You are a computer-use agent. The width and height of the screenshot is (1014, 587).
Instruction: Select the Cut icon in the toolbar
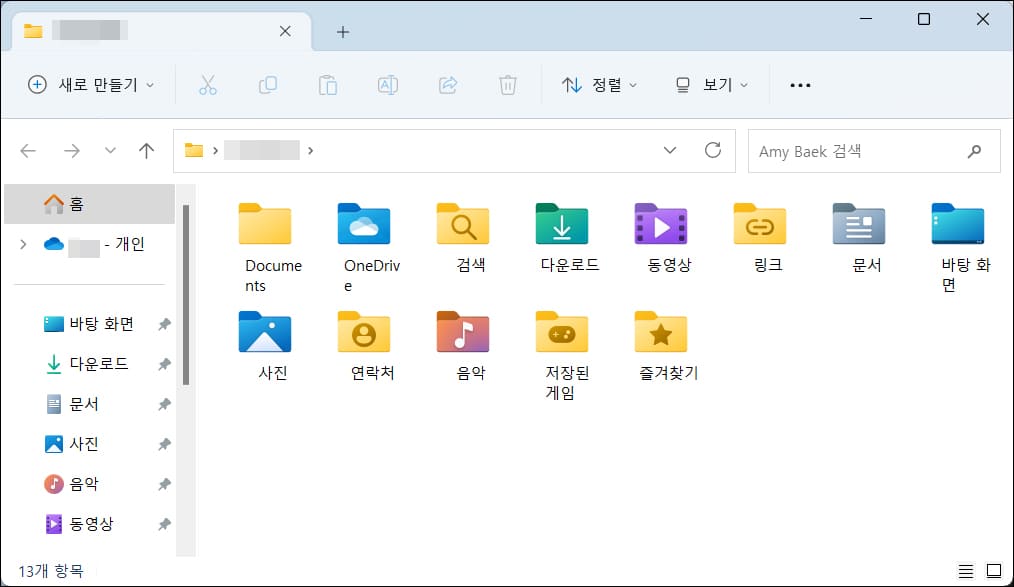208,85
